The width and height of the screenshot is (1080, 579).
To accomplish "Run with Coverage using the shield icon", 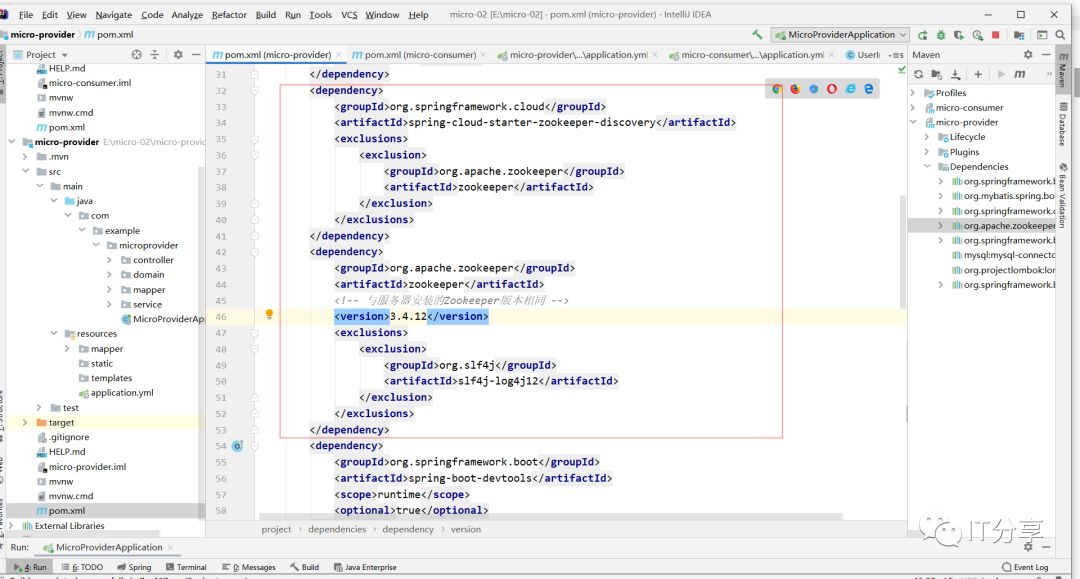I will click(x=959, y=34).
